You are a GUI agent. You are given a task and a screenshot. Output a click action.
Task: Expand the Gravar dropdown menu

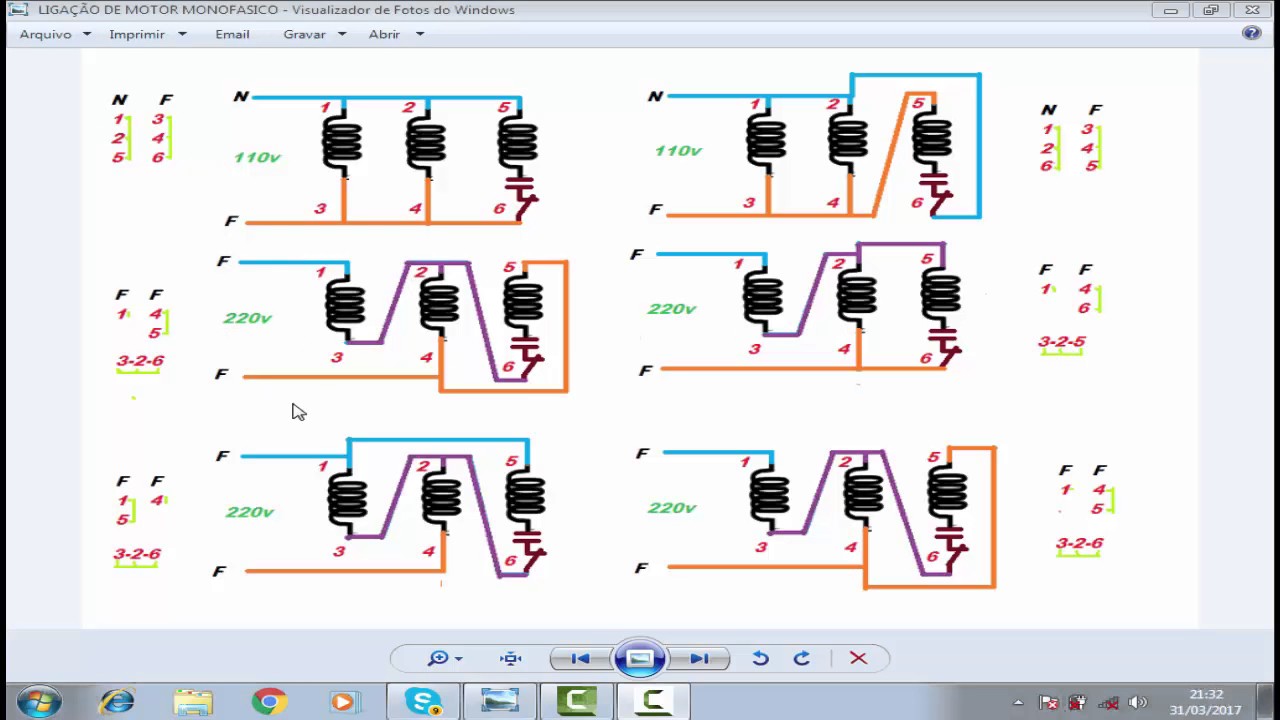pos(314,34)
